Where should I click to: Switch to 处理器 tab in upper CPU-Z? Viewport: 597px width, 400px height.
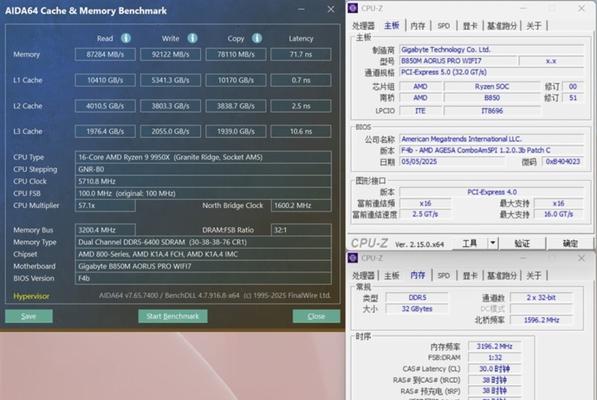pos(364,26)
